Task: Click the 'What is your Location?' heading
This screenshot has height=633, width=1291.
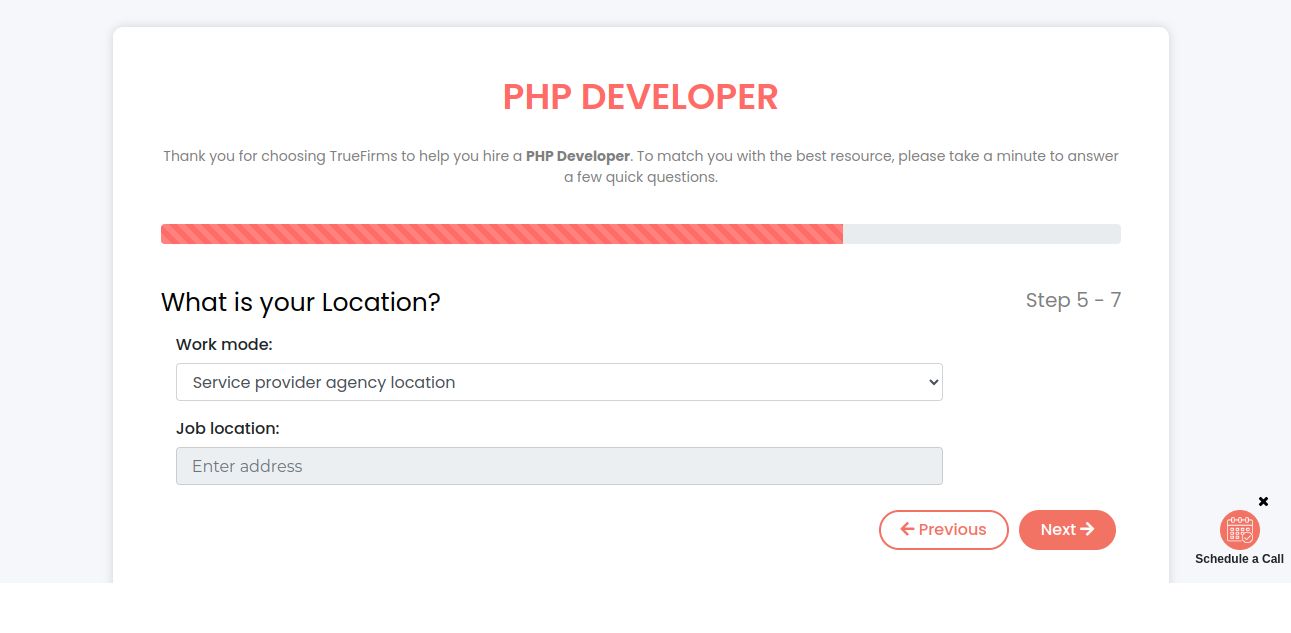Action: (x=301, y=302)
